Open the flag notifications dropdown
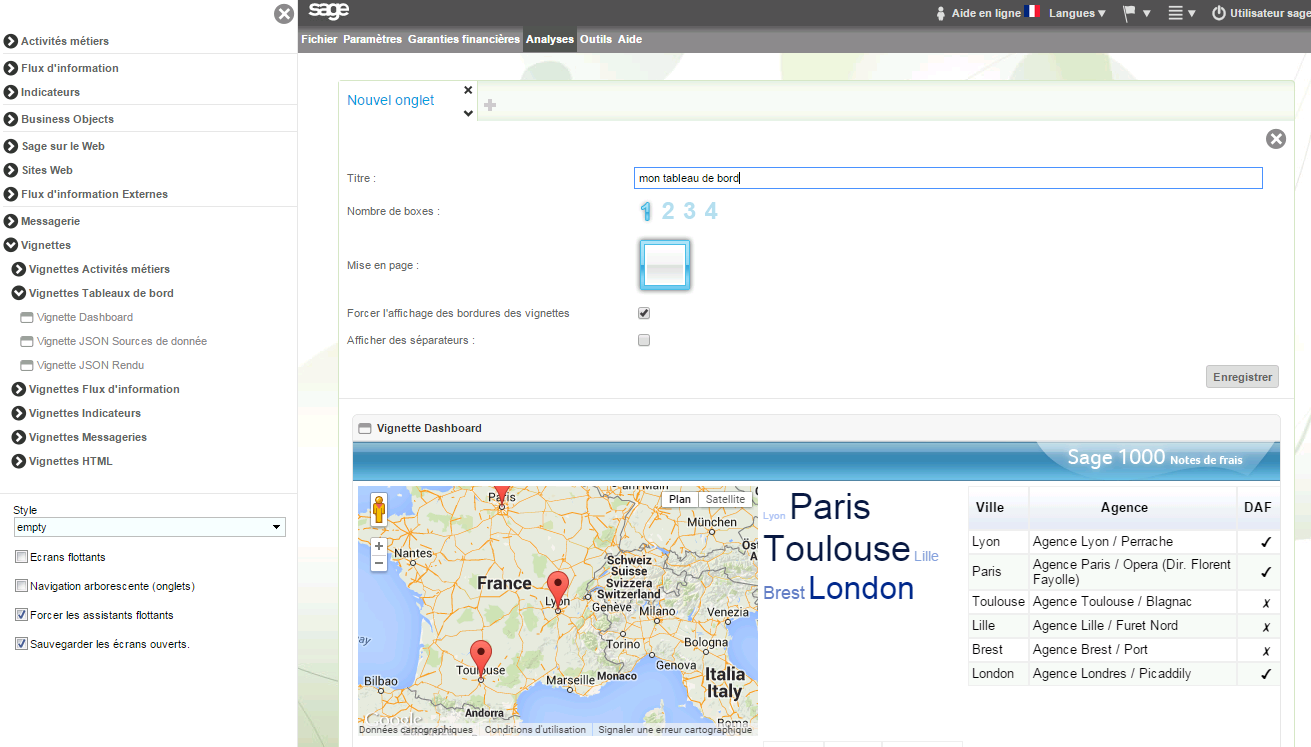1311x747 pixels. click(x=1136, y=13)
